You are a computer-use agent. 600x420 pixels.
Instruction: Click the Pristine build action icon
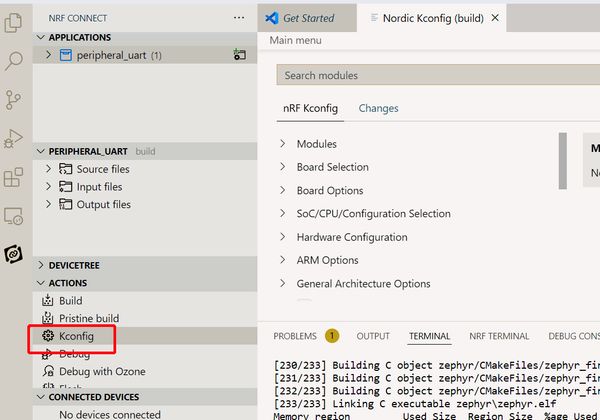tap(47, 318)
